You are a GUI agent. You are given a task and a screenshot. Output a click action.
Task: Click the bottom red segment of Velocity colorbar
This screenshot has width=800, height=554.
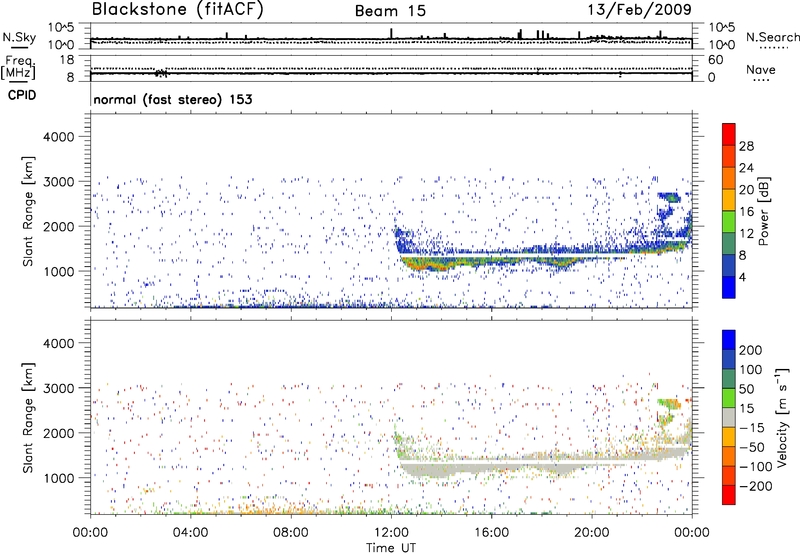tap(729, 495)
